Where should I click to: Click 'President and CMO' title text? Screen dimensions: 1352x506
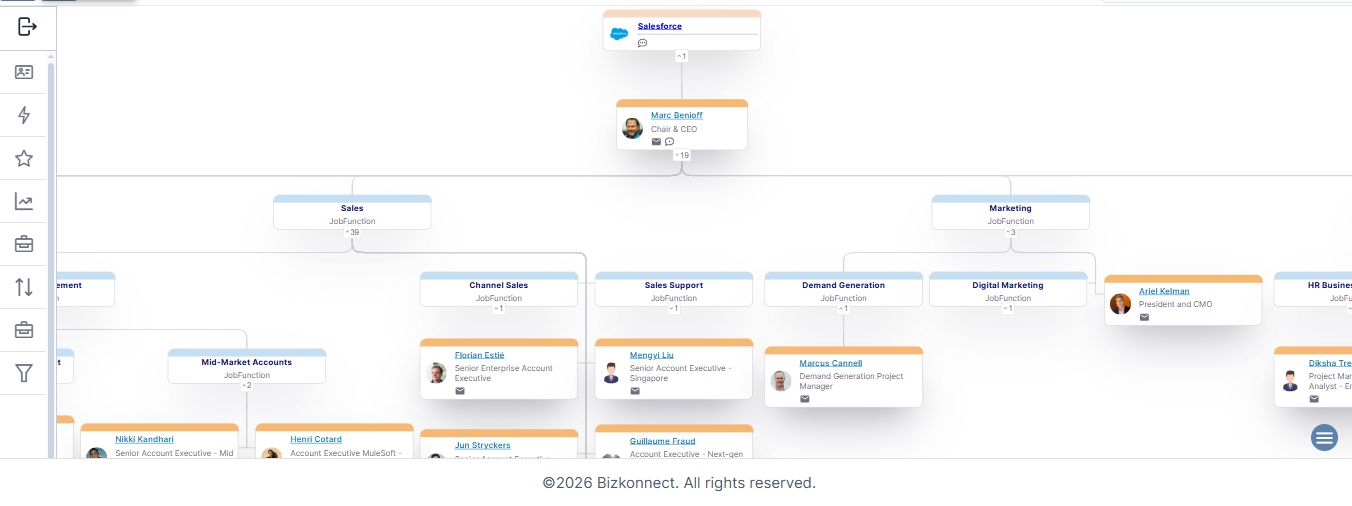[1175, 304]
